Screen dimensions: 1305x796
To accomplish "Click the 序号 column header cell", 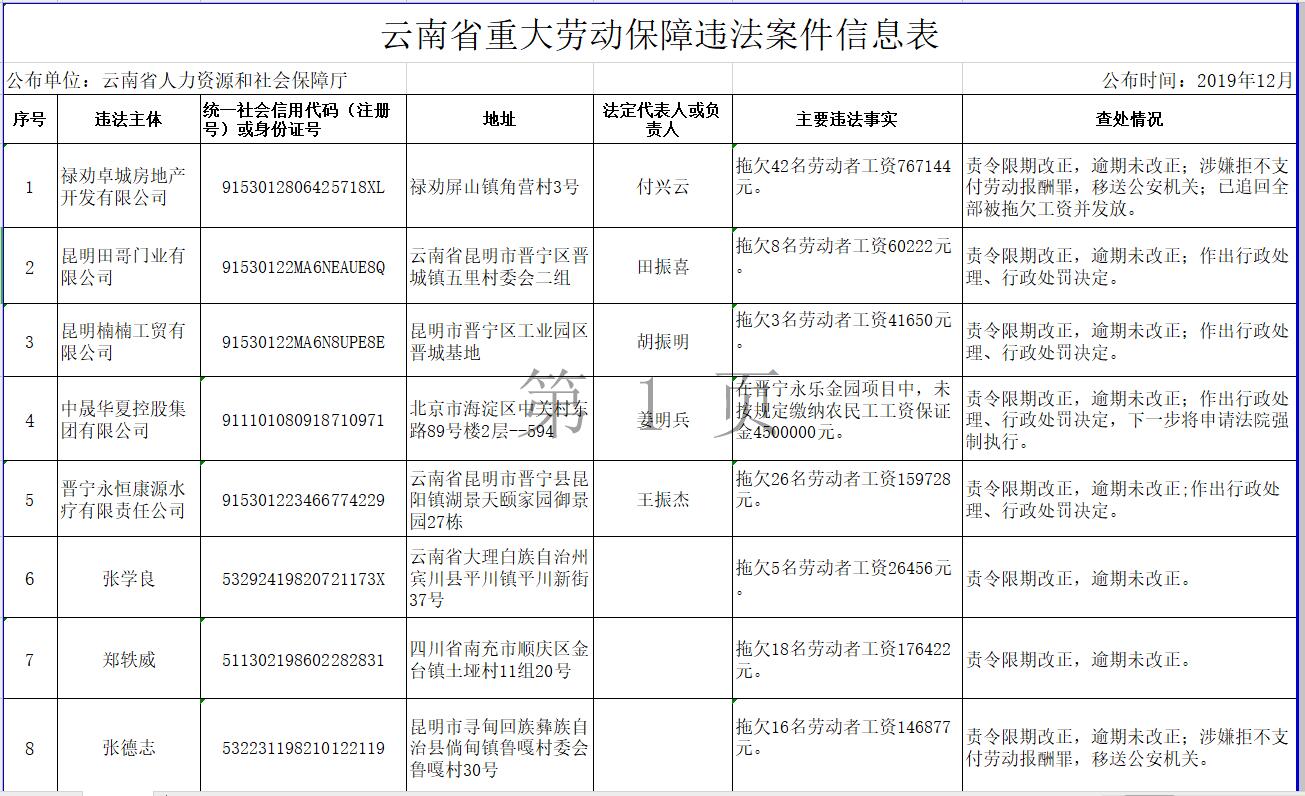I will pyautogui.click(x=29, y=119).
